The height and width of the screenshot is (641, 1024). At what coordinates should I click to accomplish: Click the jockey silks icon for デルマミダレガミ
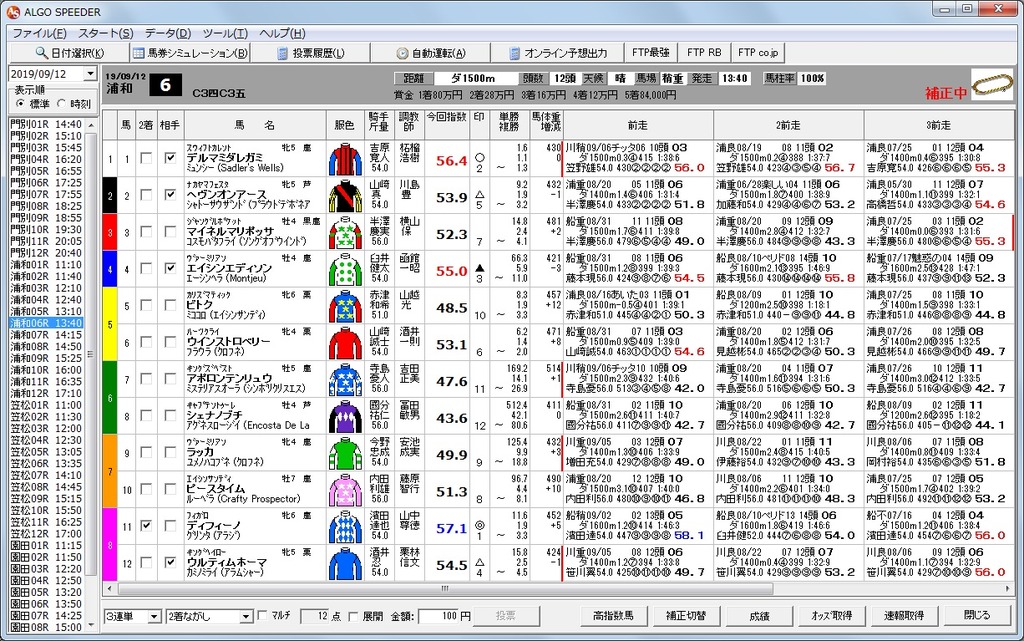click(345, 160)
